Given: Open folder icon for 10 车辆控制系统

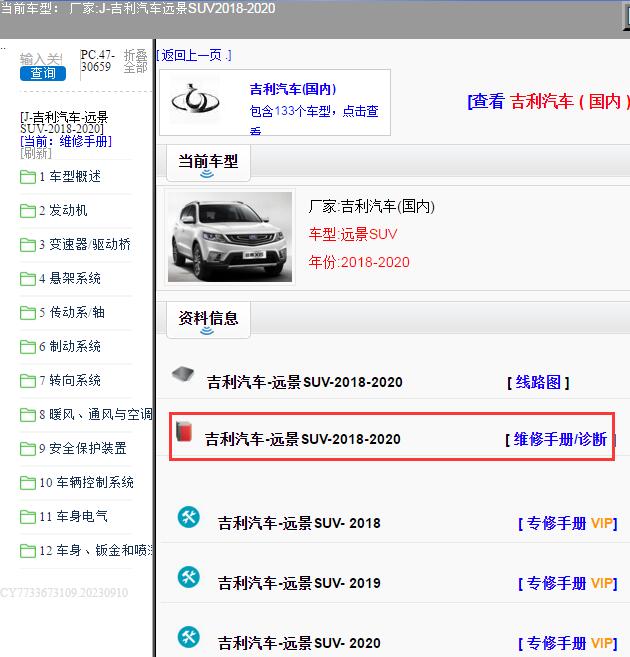Looking at the screenshot, I should click(x=28, y=483).
